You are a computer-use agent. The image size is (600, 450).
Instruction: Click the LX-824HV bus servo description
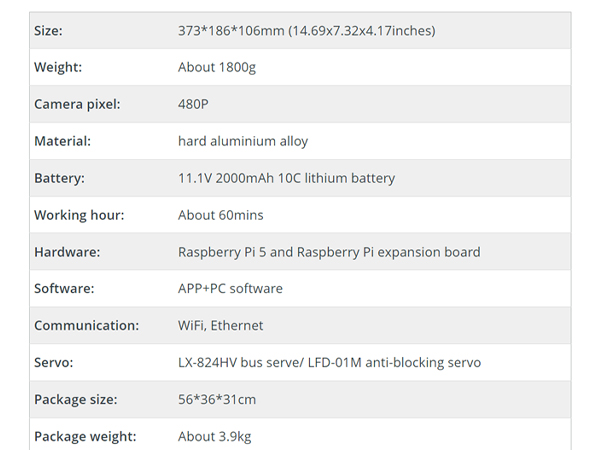coord(329,363)
